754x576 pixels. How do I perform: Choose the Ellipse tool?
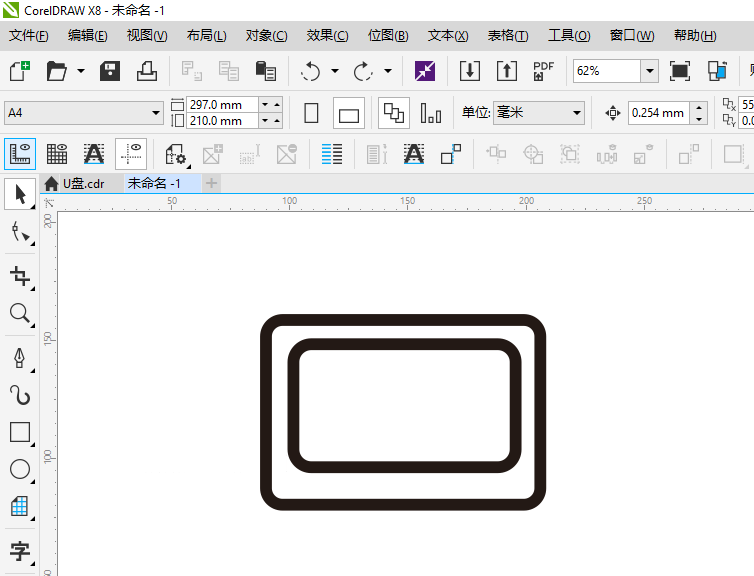[19, 469]
